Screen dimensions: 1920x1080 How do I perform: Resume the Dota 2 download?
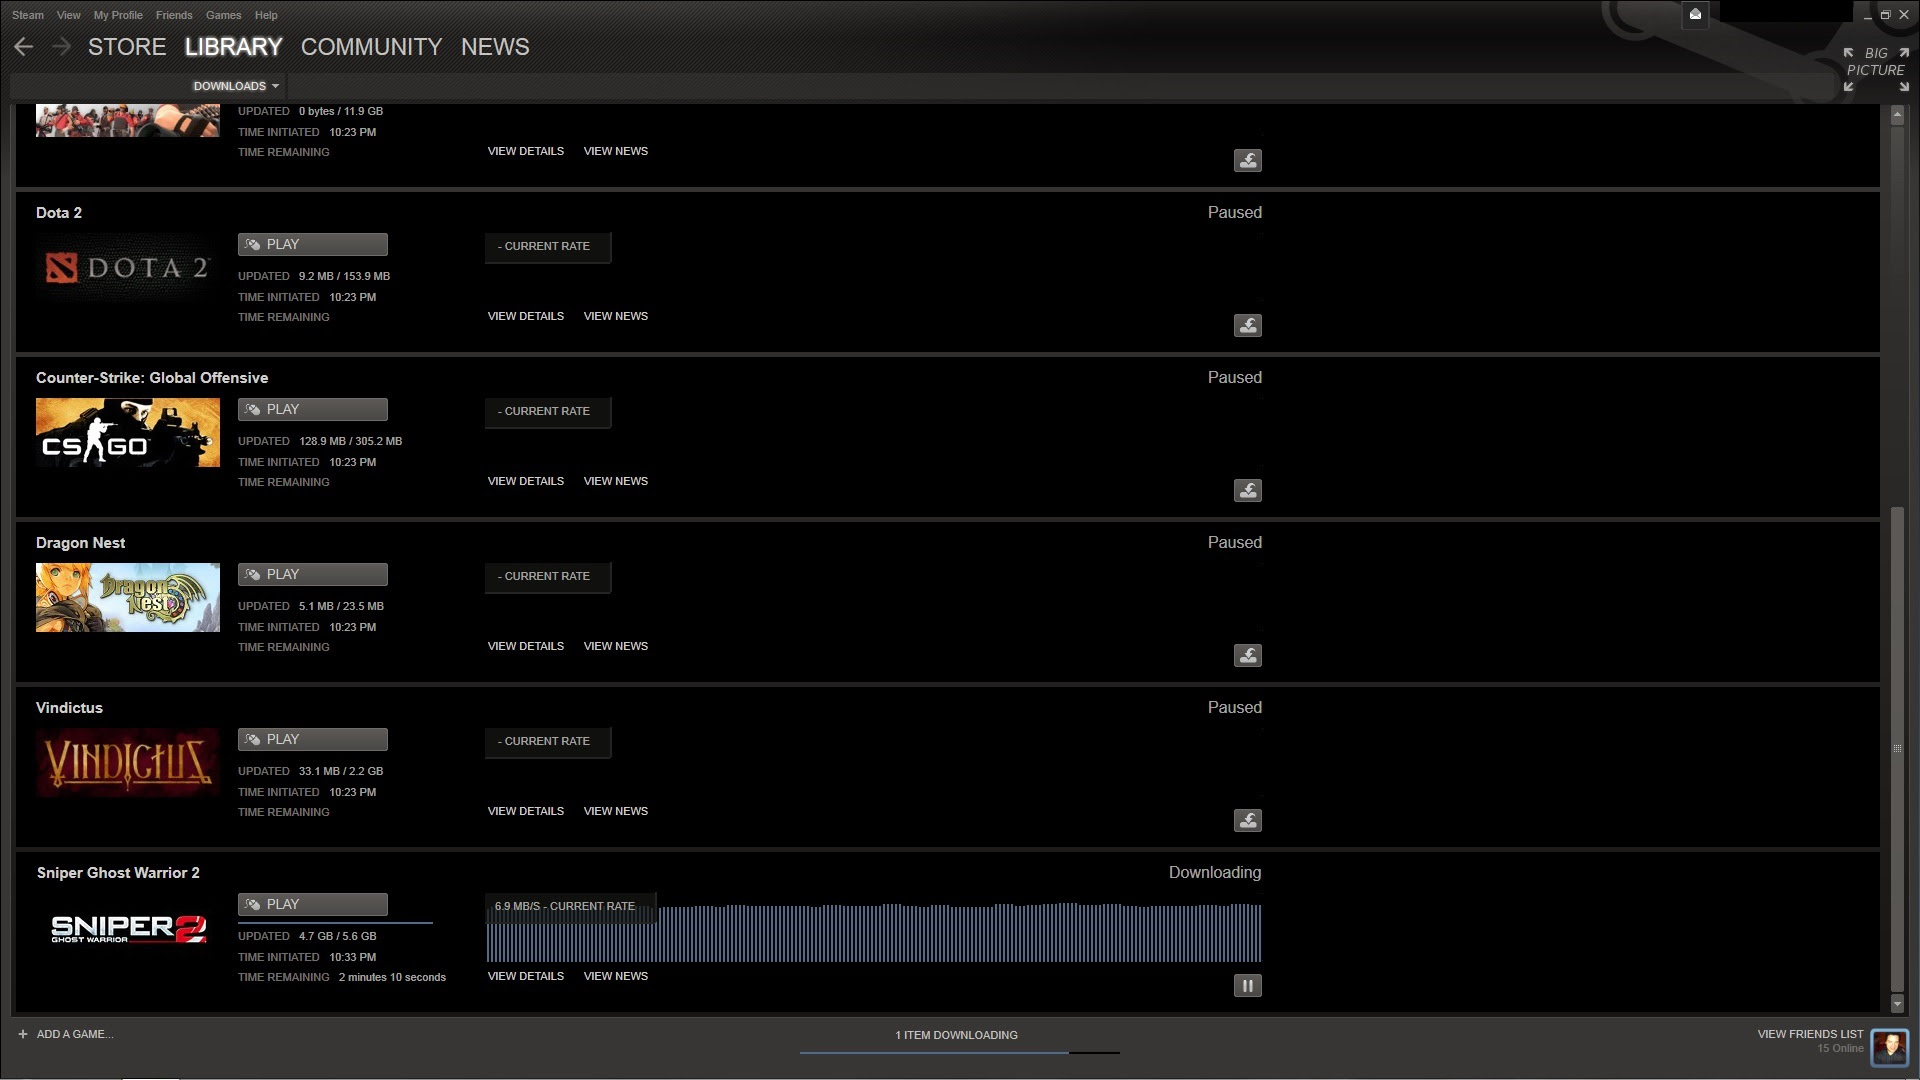pyautogui.click(x=1247, y=326)
